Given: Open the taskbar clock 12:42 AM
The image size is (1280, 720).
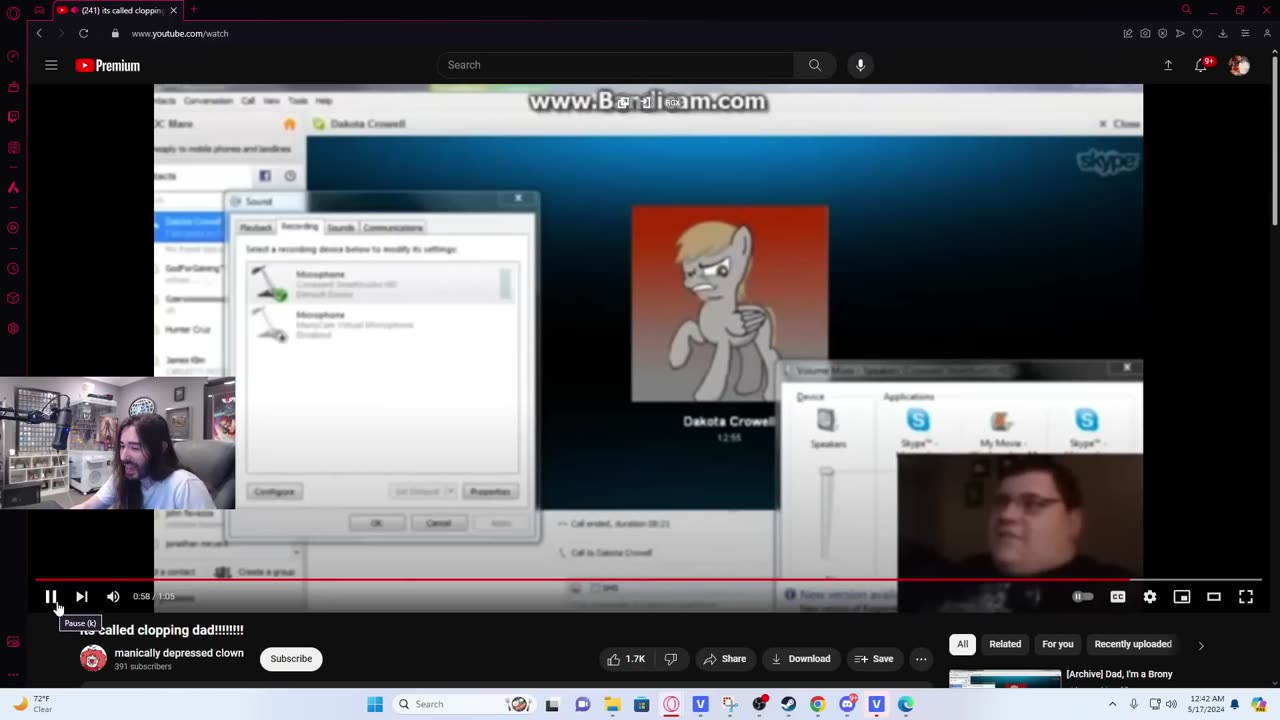Looking at the screenshot, I should pyautogui.click(x=1205, y=704).
